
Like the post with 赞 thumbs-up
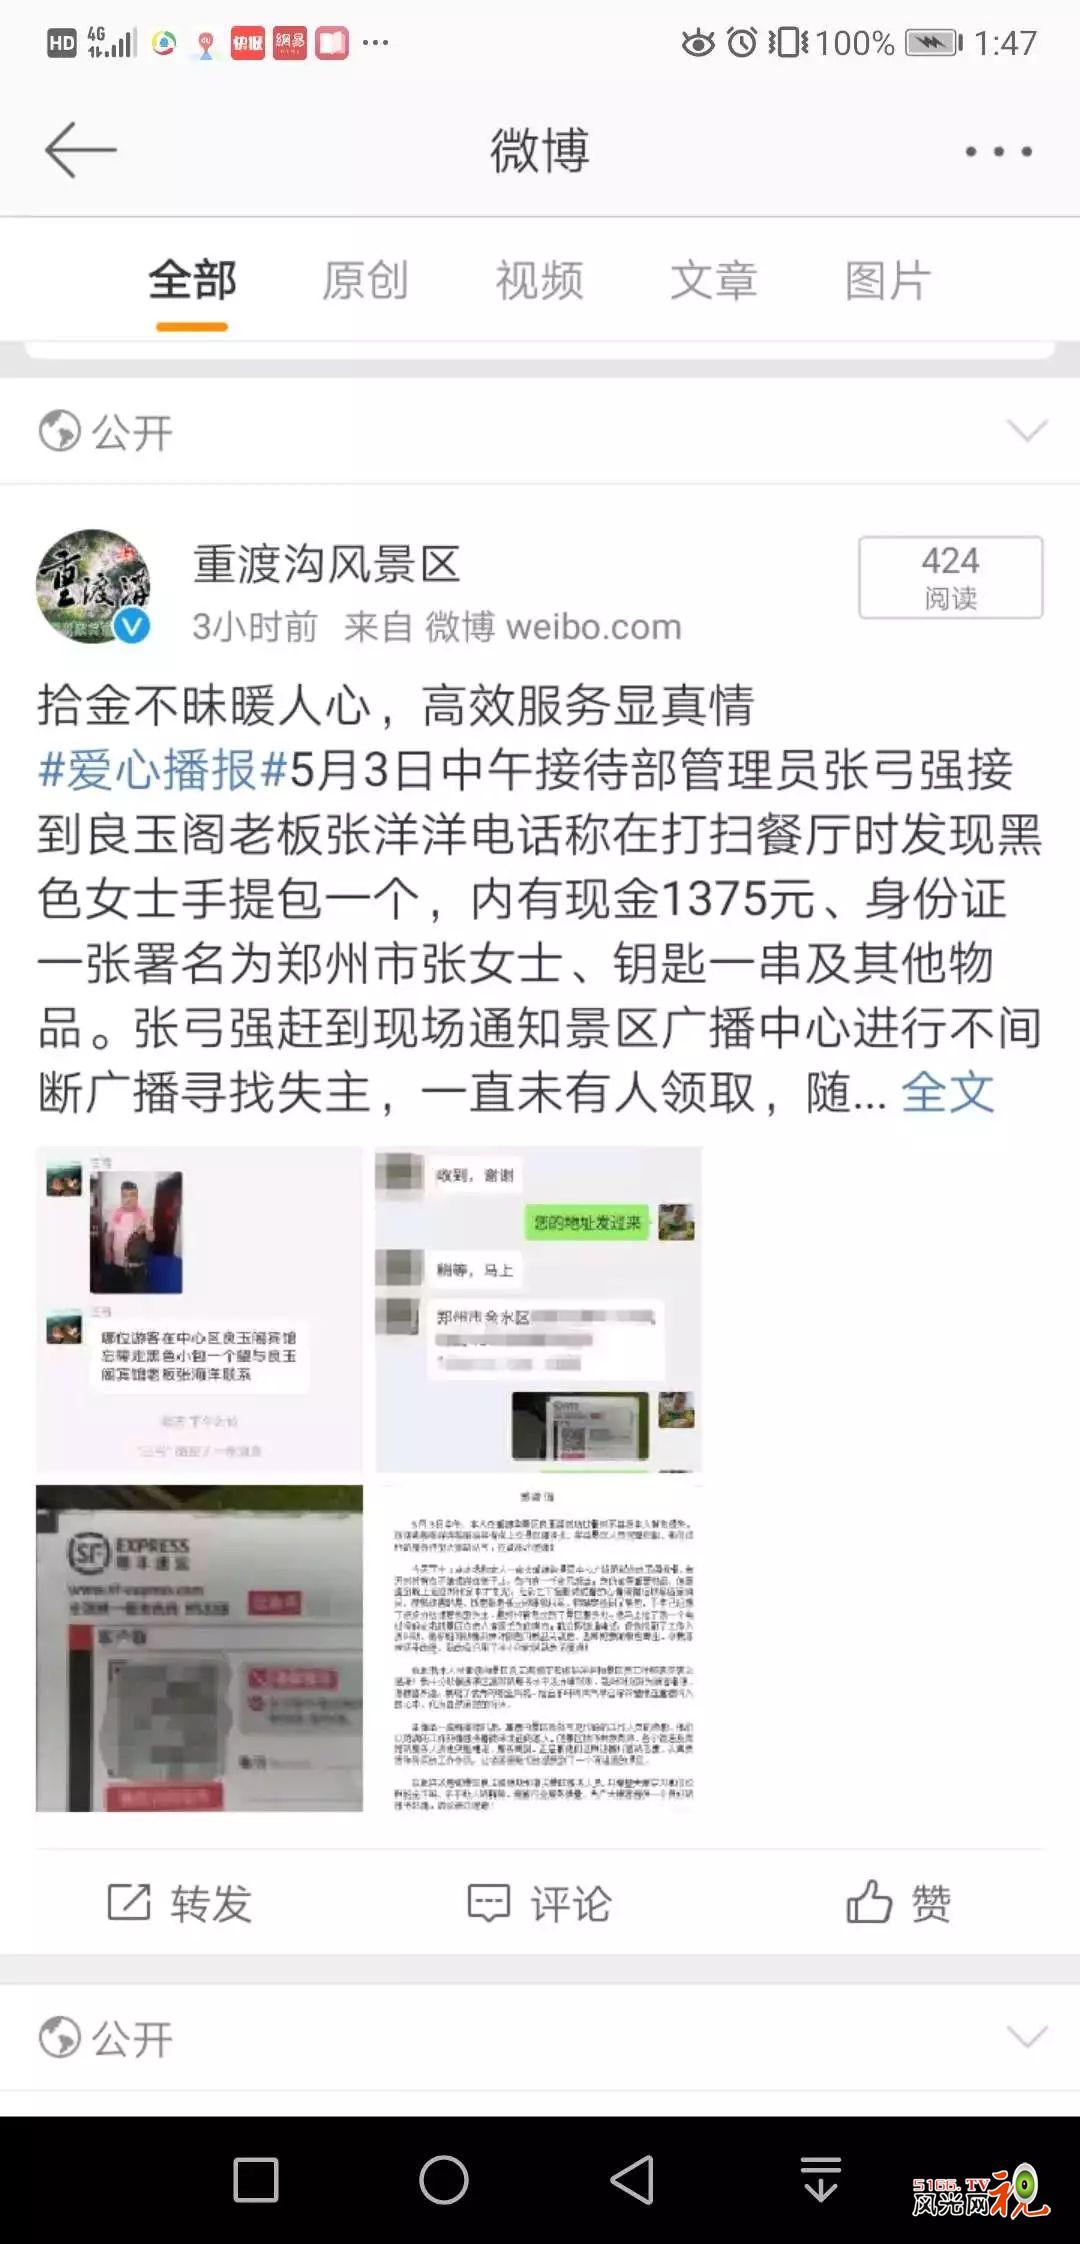(x=898, y=1902)
